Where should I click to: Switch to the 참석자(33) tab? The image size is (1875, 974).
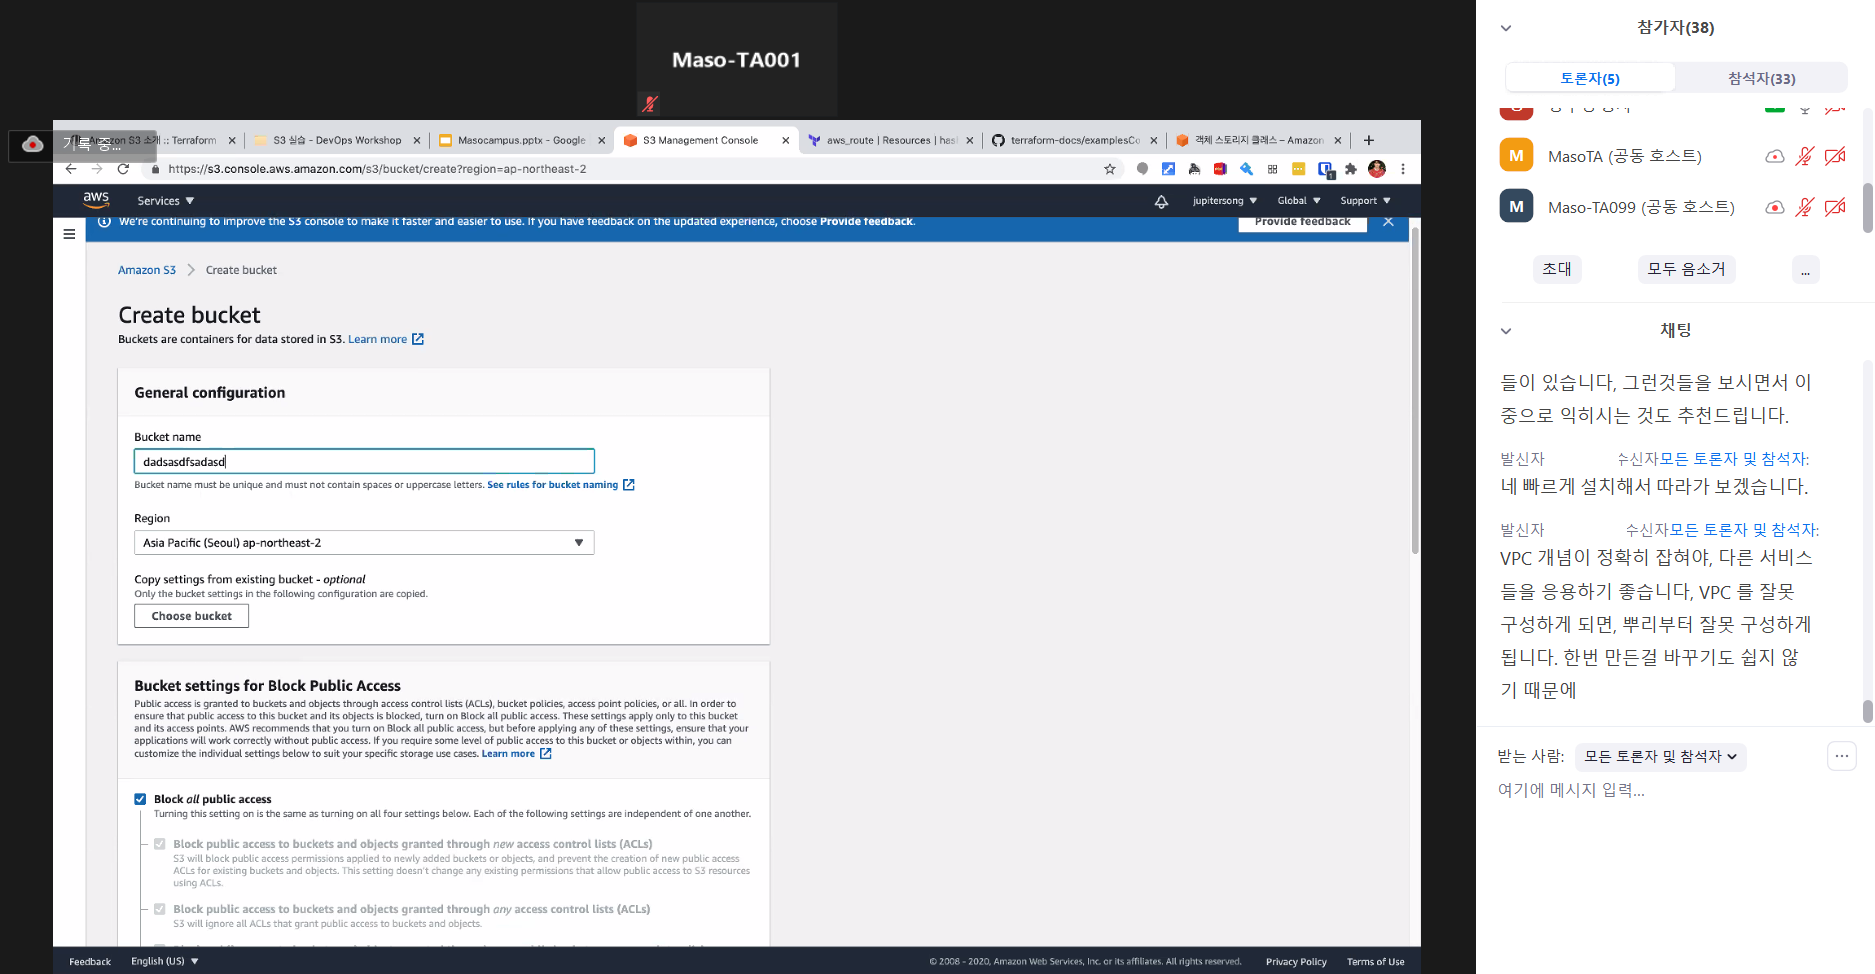pos(1761,78)
